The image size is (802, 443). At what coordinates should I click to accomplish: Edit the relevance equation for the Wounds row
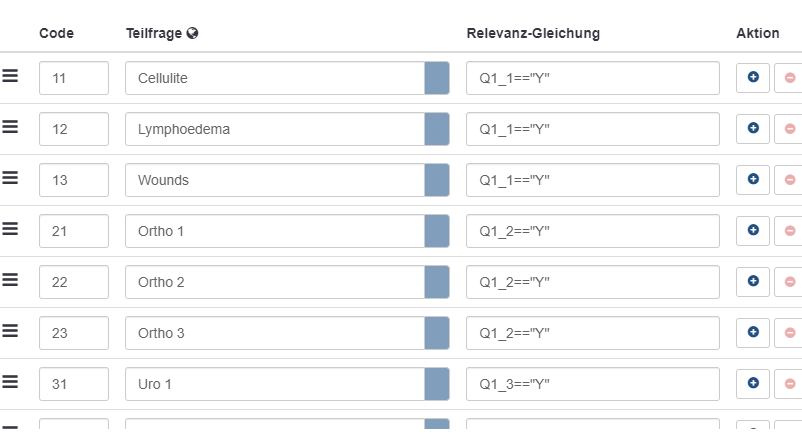pos(592,180)
